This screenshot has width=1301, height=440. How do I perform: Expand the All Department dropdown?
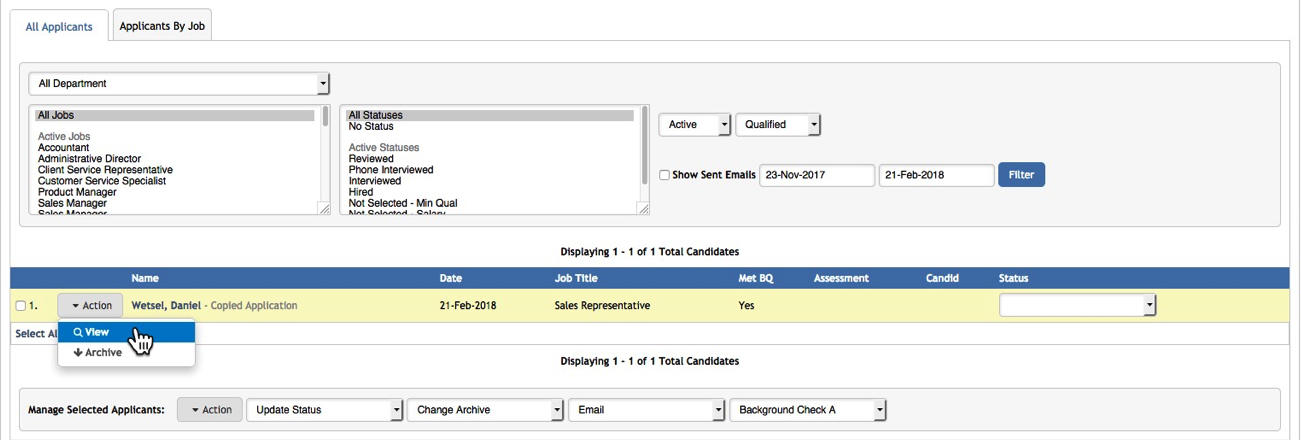click(179, 84)
